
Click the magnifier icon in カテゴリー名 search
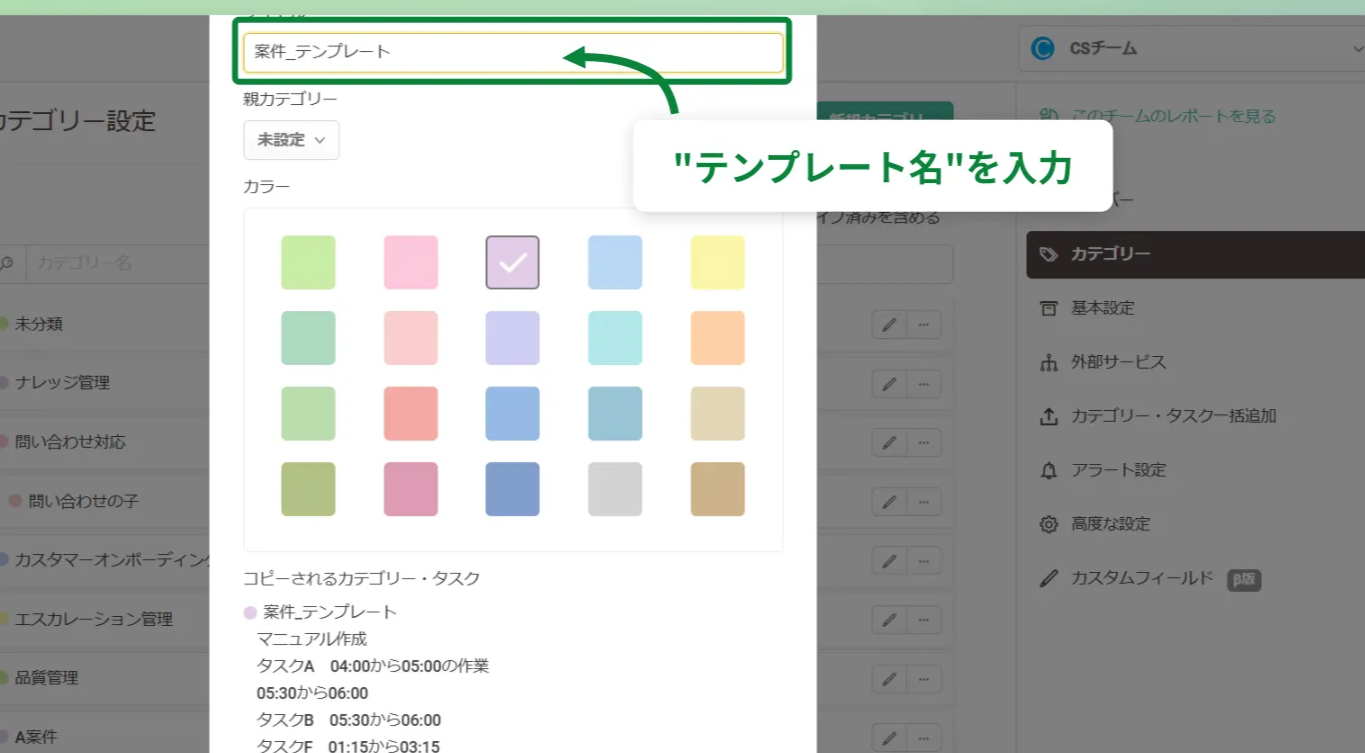tap(9, 263)
